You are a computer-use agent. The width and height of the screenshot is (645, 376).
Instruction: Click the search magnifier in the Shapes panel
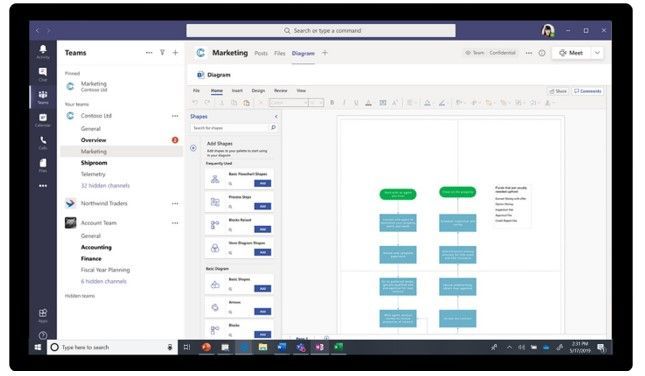tap(273, 128)
